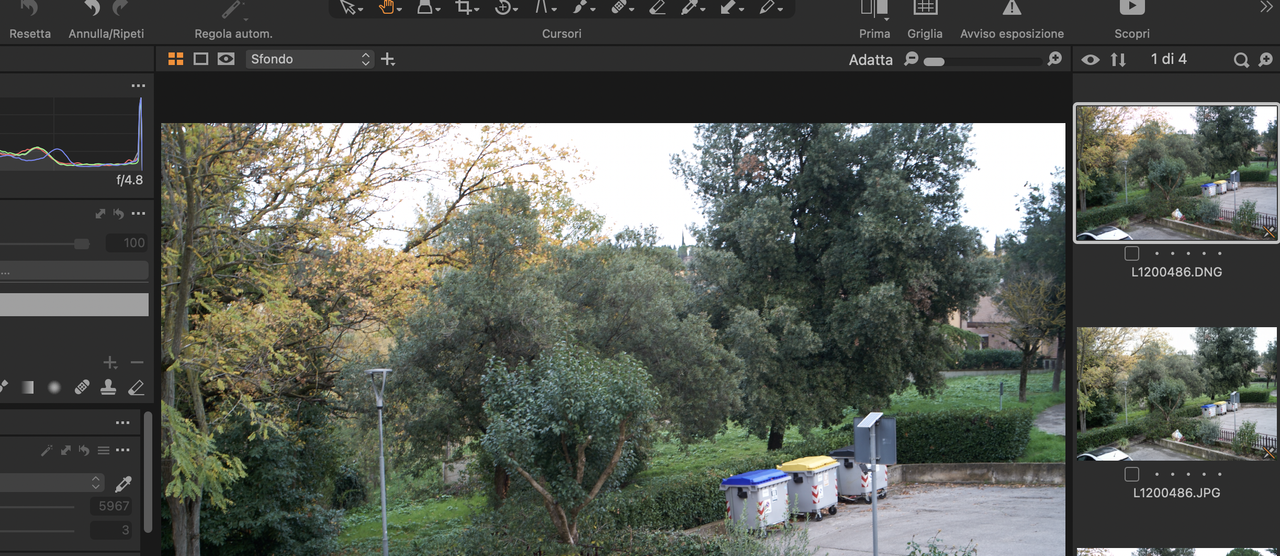Click the undo arrow above Annulla/Ripeti
The width and height of the screenshot is (1280, 556).
[92, 8]
